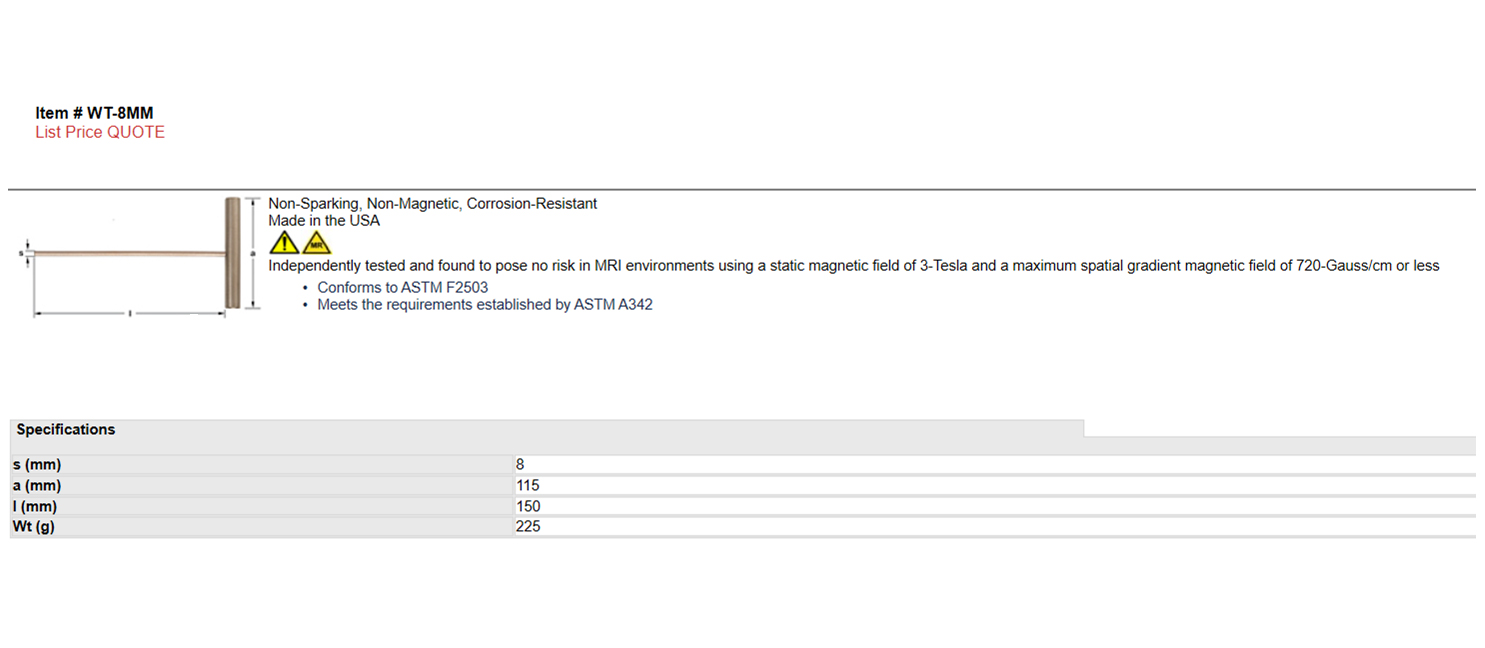The image size is (1485, 648).
Task: Click the wrench handle in the diagram
Action: [x=232, y=253]
